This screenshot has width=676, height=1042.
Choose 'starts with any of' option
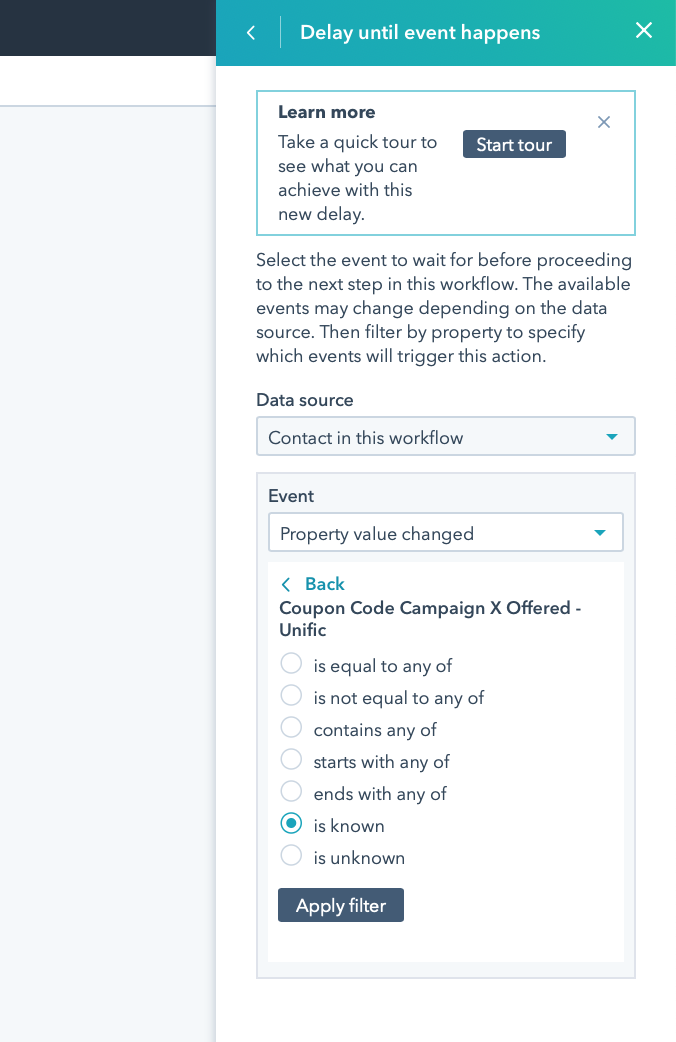click(291, 759)
